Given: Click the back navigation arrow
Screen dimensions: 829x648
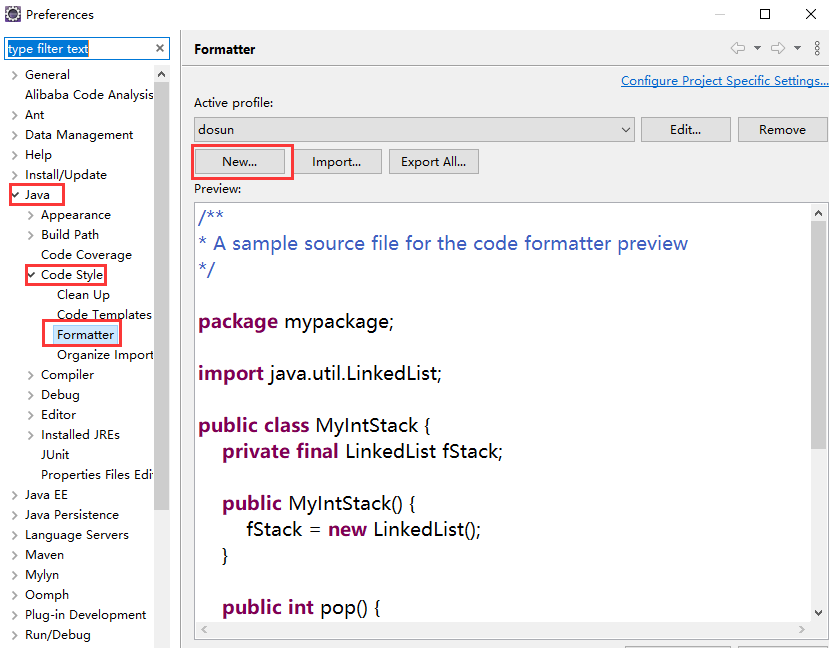Looking at the screenshot, I should point(738,47).
